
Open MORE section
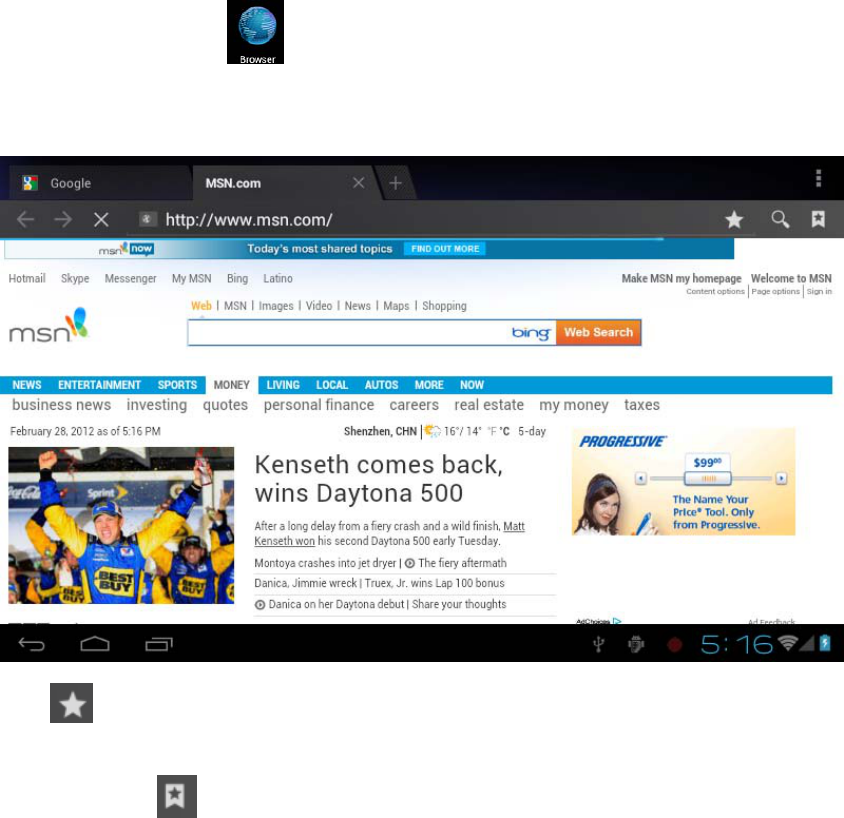pyautogui.click(x=429, y=385)
